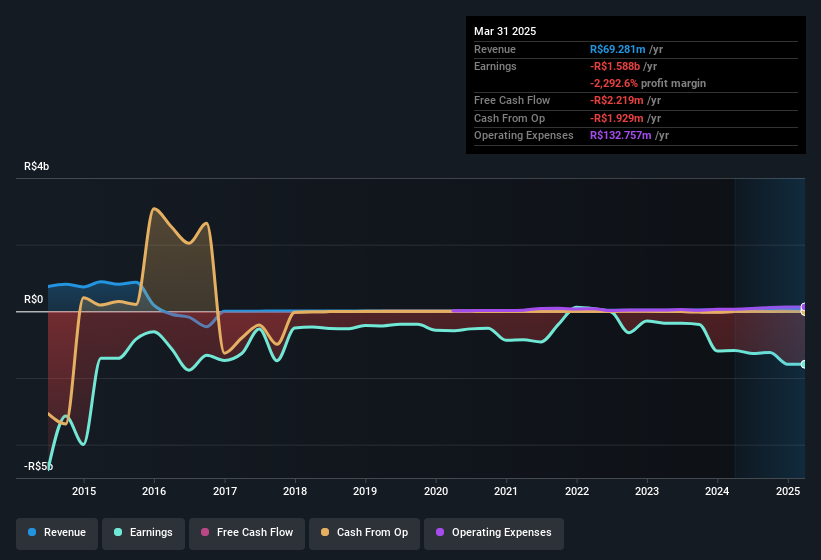Click the Mar 31 2025 tooltip header
The image size is (821, 560).
click(505, 31)
